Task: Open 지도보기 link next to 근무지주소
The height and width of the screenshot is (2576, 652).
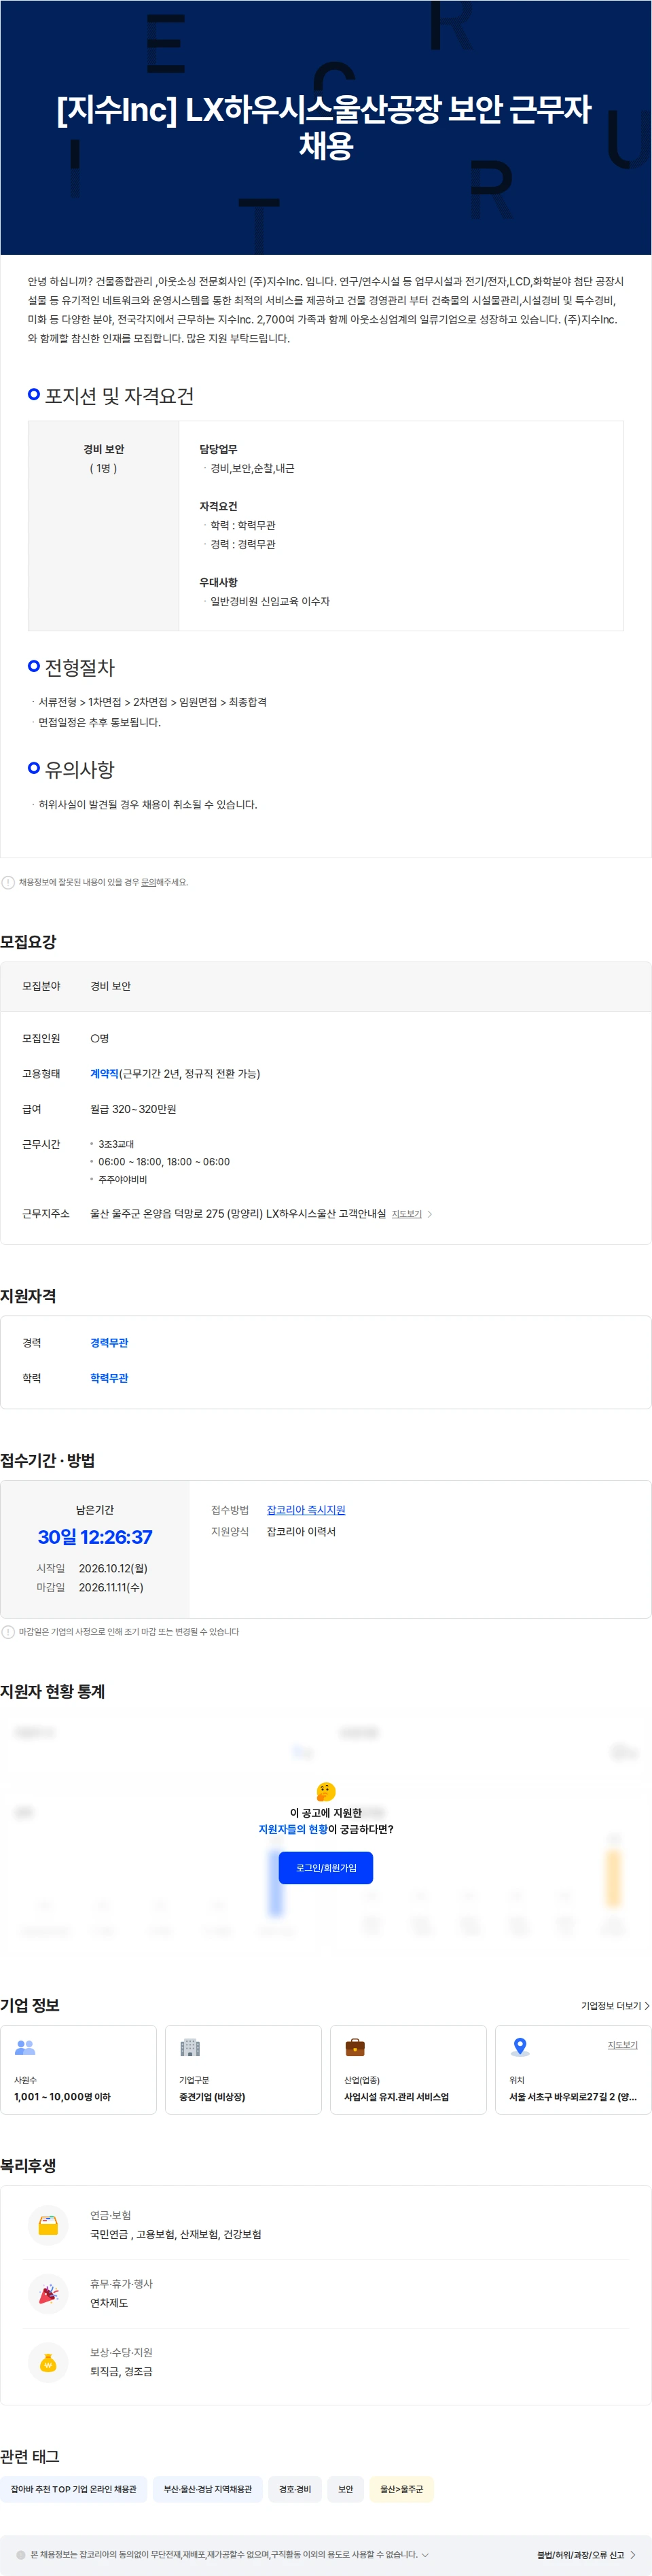Action: tap(406, 1213)
